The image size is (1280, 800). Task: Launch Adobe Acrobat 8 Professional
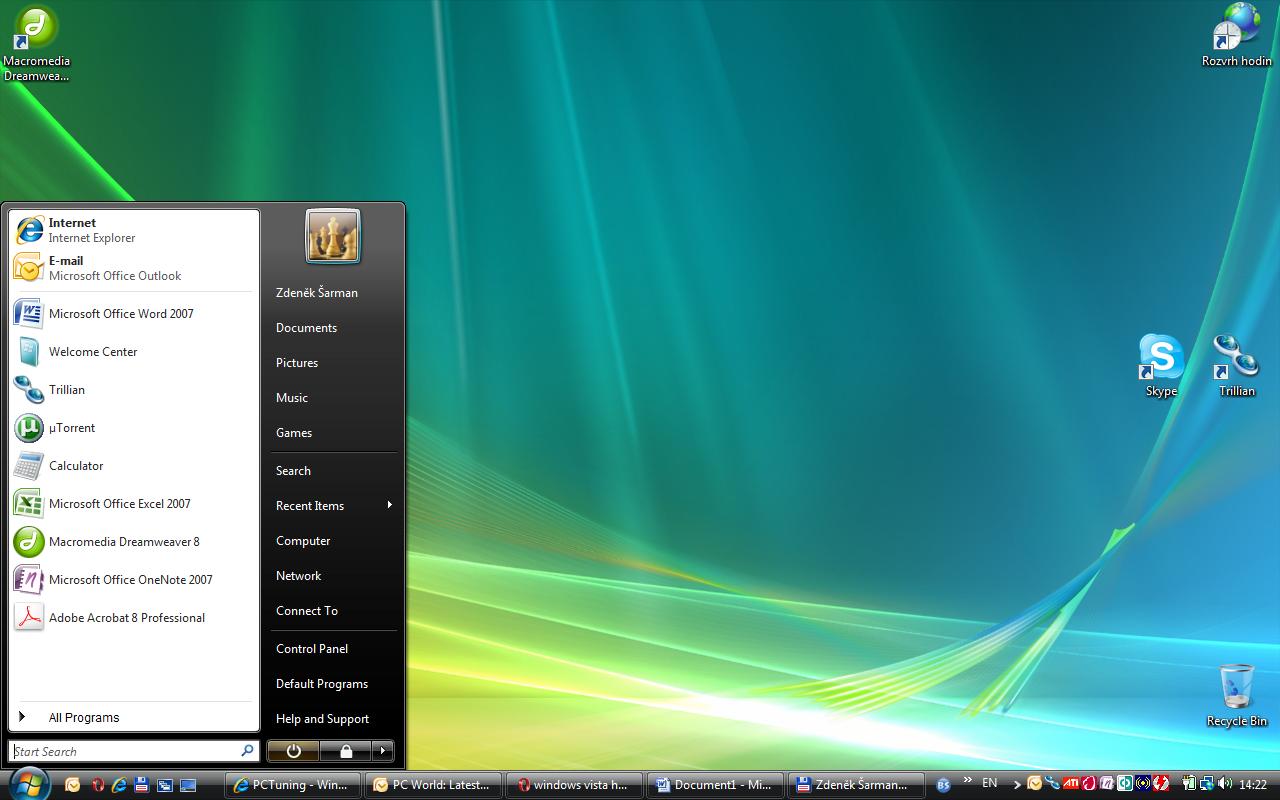134,618
